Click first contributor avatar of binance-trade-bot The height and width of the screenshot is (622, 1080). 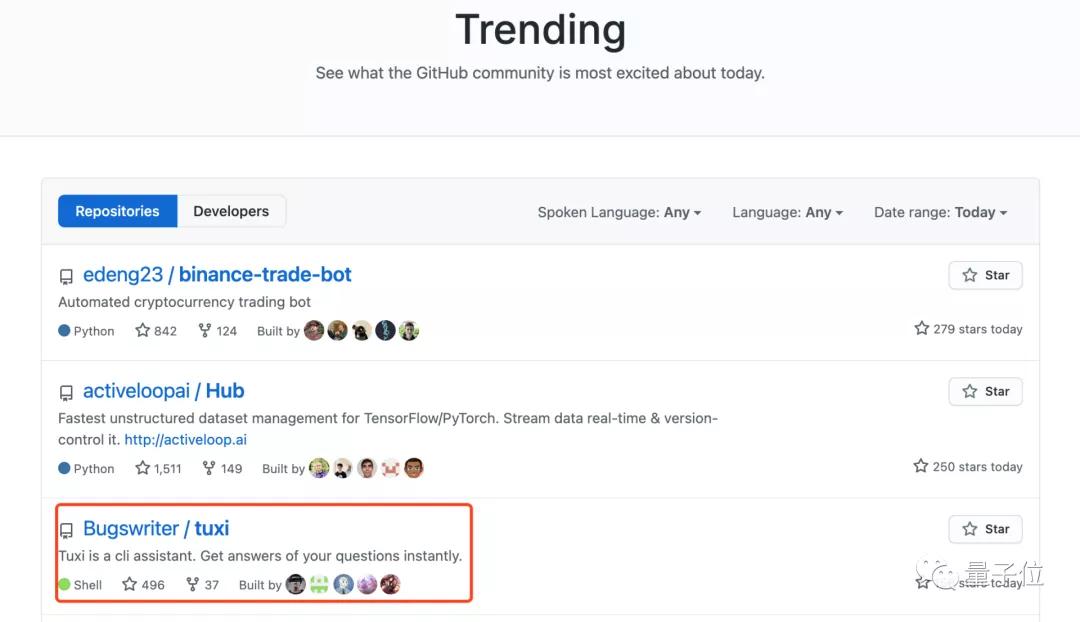click(314, 331)
